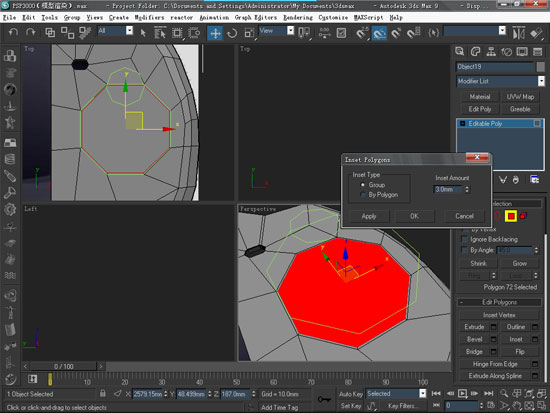Select the Select Object arrow tool
Viewport: 550px width, 413px height.
point(143,33)
